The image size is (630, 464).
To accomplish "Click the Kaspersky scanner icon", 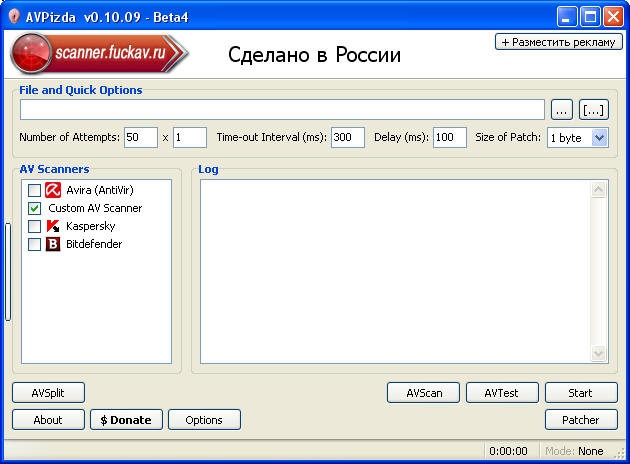I will pyautogui.click(x=53, y=226).
